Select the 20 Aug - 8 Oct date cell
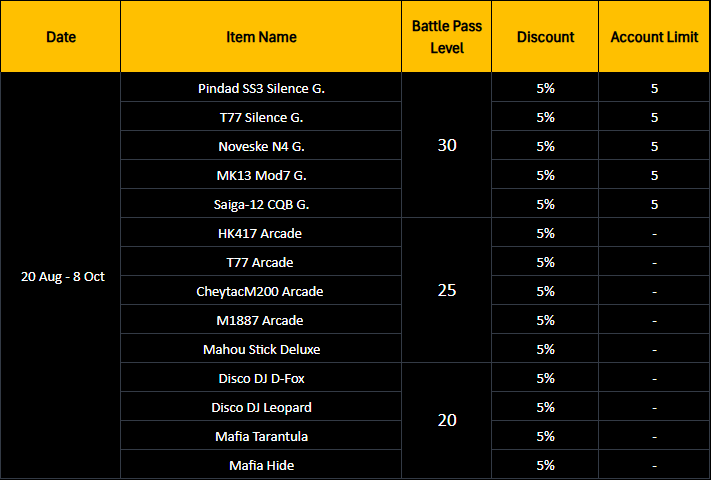 63,276
